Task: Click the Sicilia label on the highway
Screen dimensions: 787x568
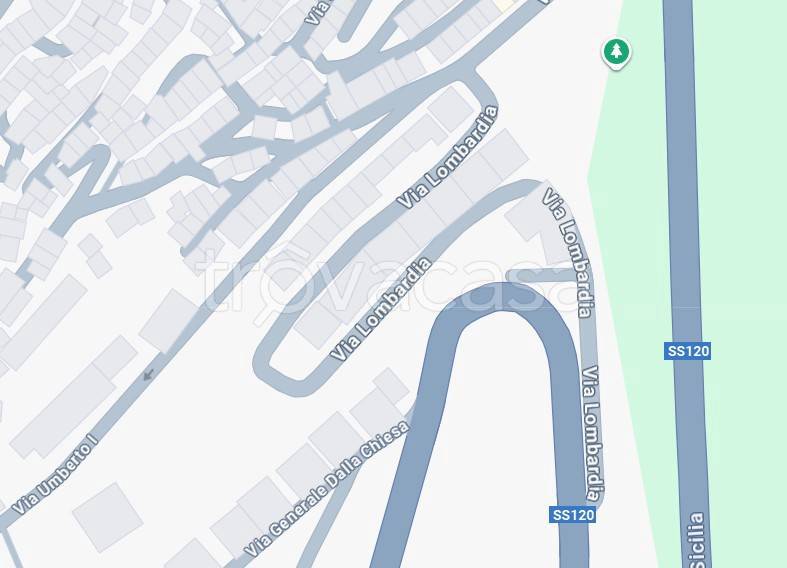Action: tap(696, 540)
